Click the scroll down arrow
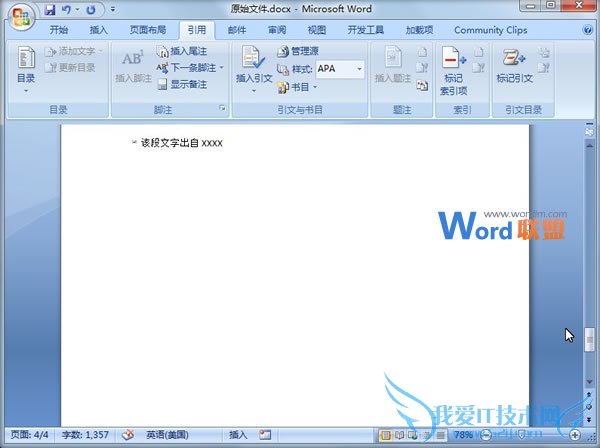 pyautogui.click(x=590, y=382)
